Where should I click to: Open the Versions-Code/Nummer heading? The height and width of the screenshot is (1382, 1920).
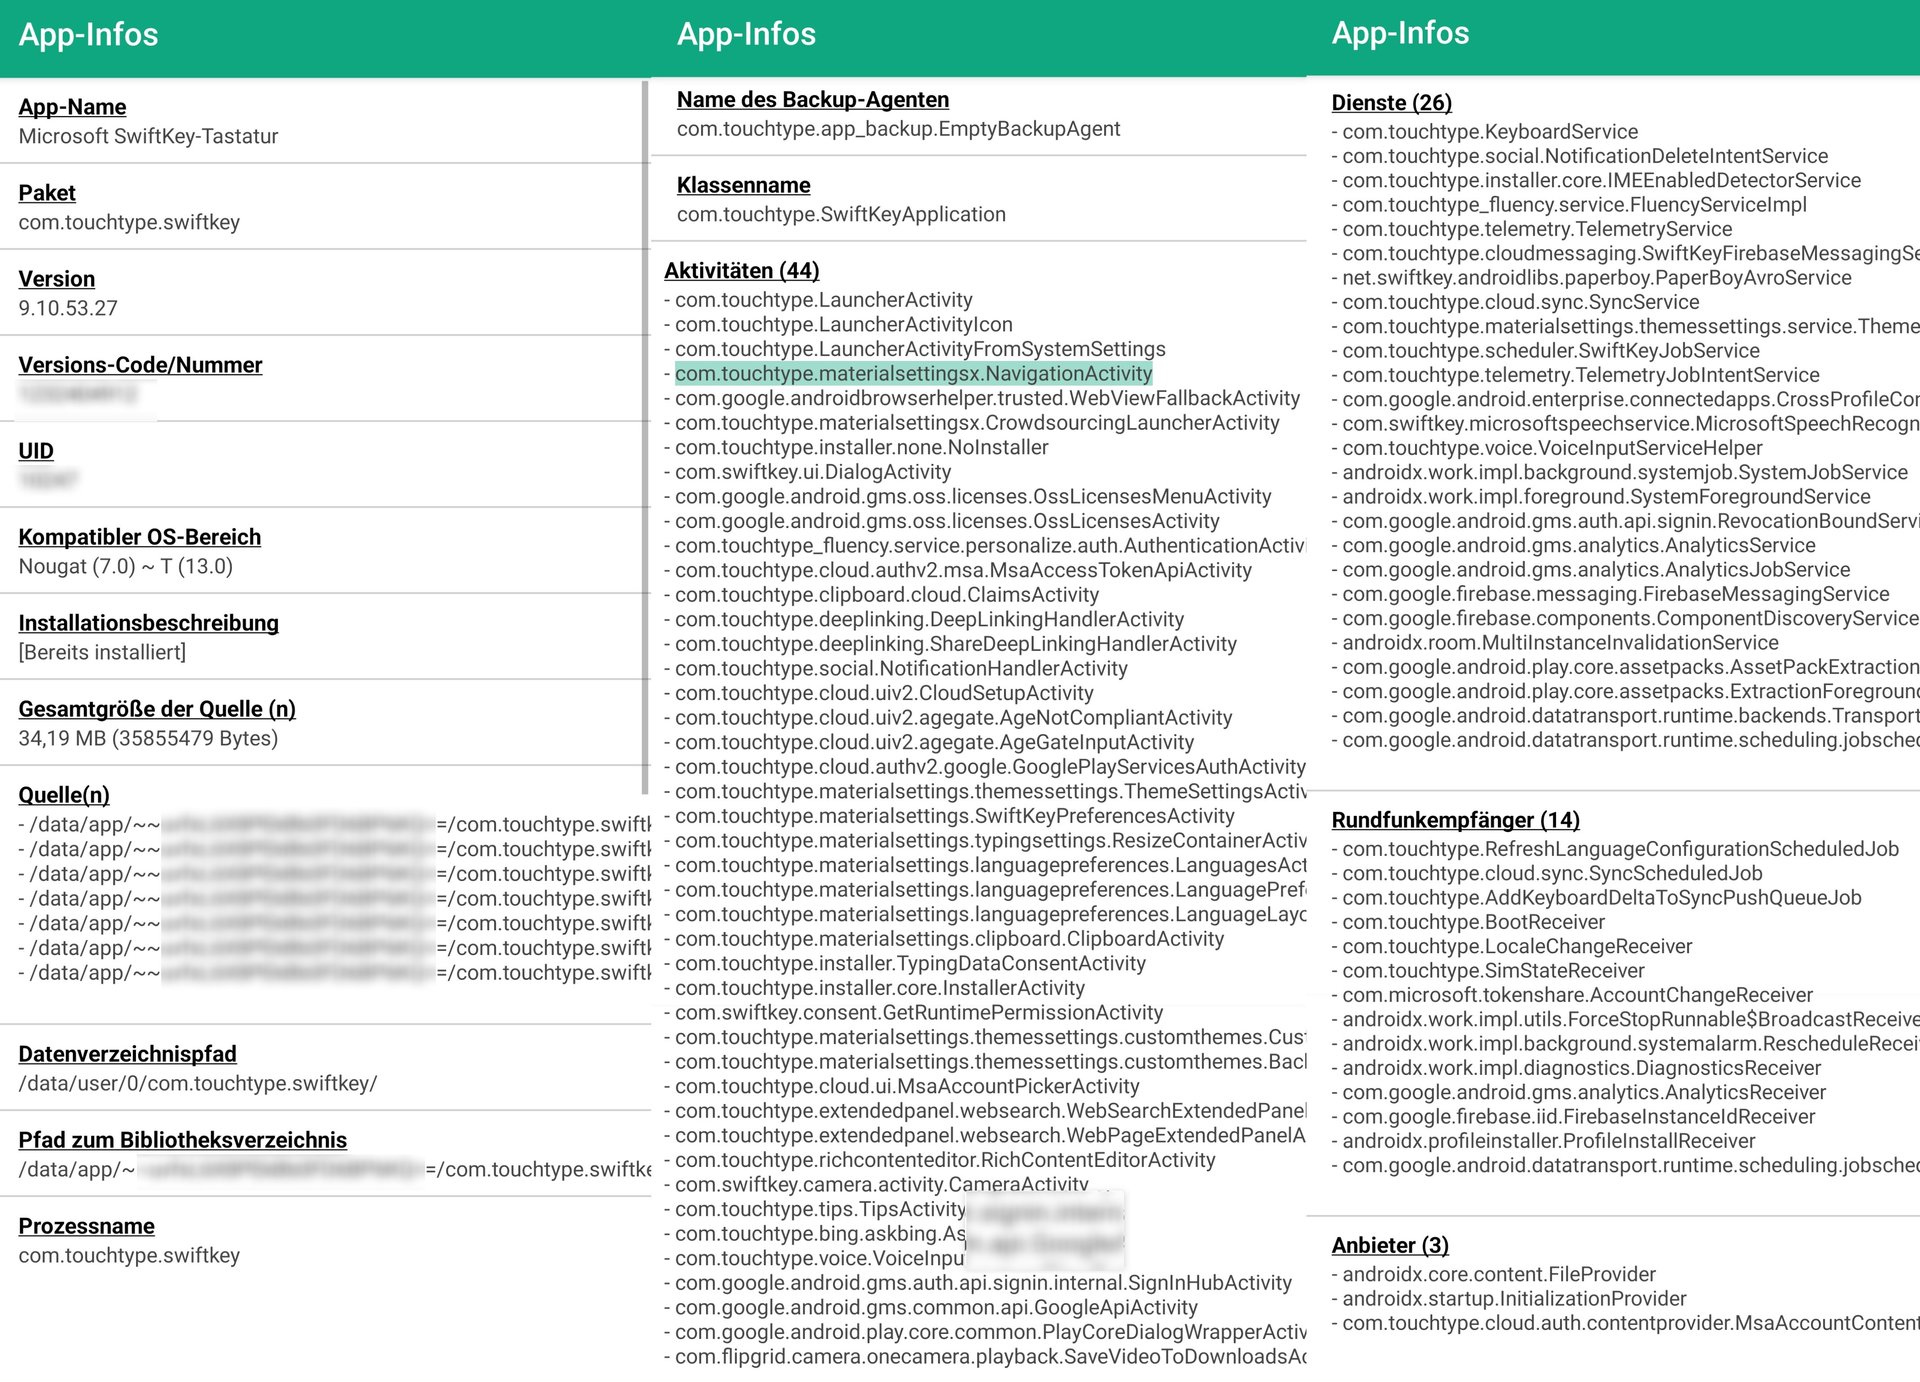point(140,365)
